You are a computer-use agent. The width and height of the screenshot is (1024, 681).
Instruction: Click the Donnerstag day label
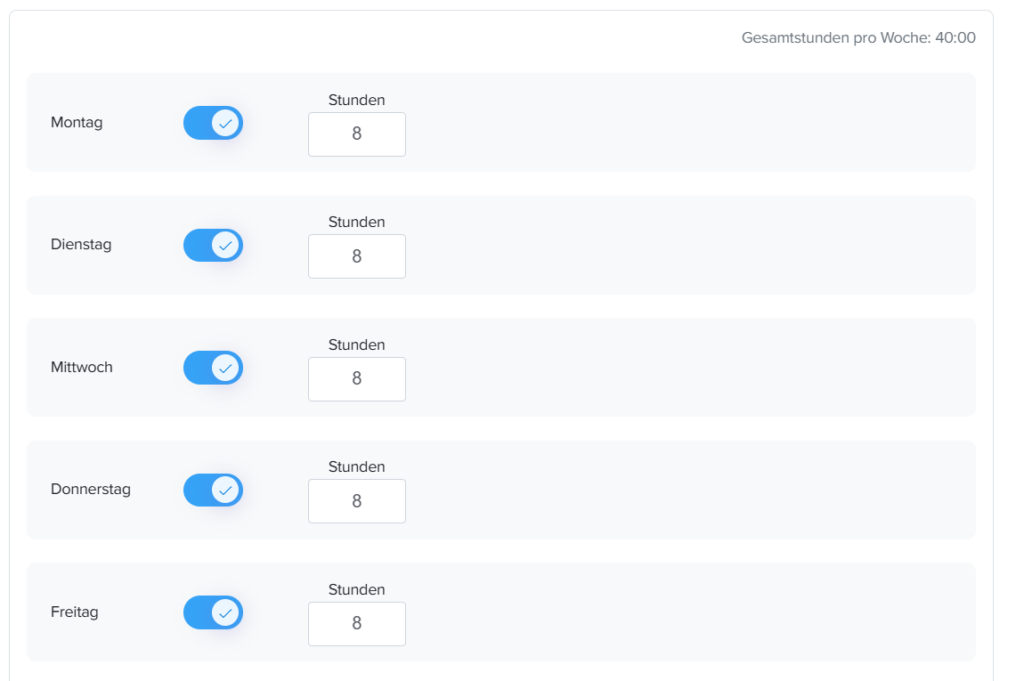[91, 489]
